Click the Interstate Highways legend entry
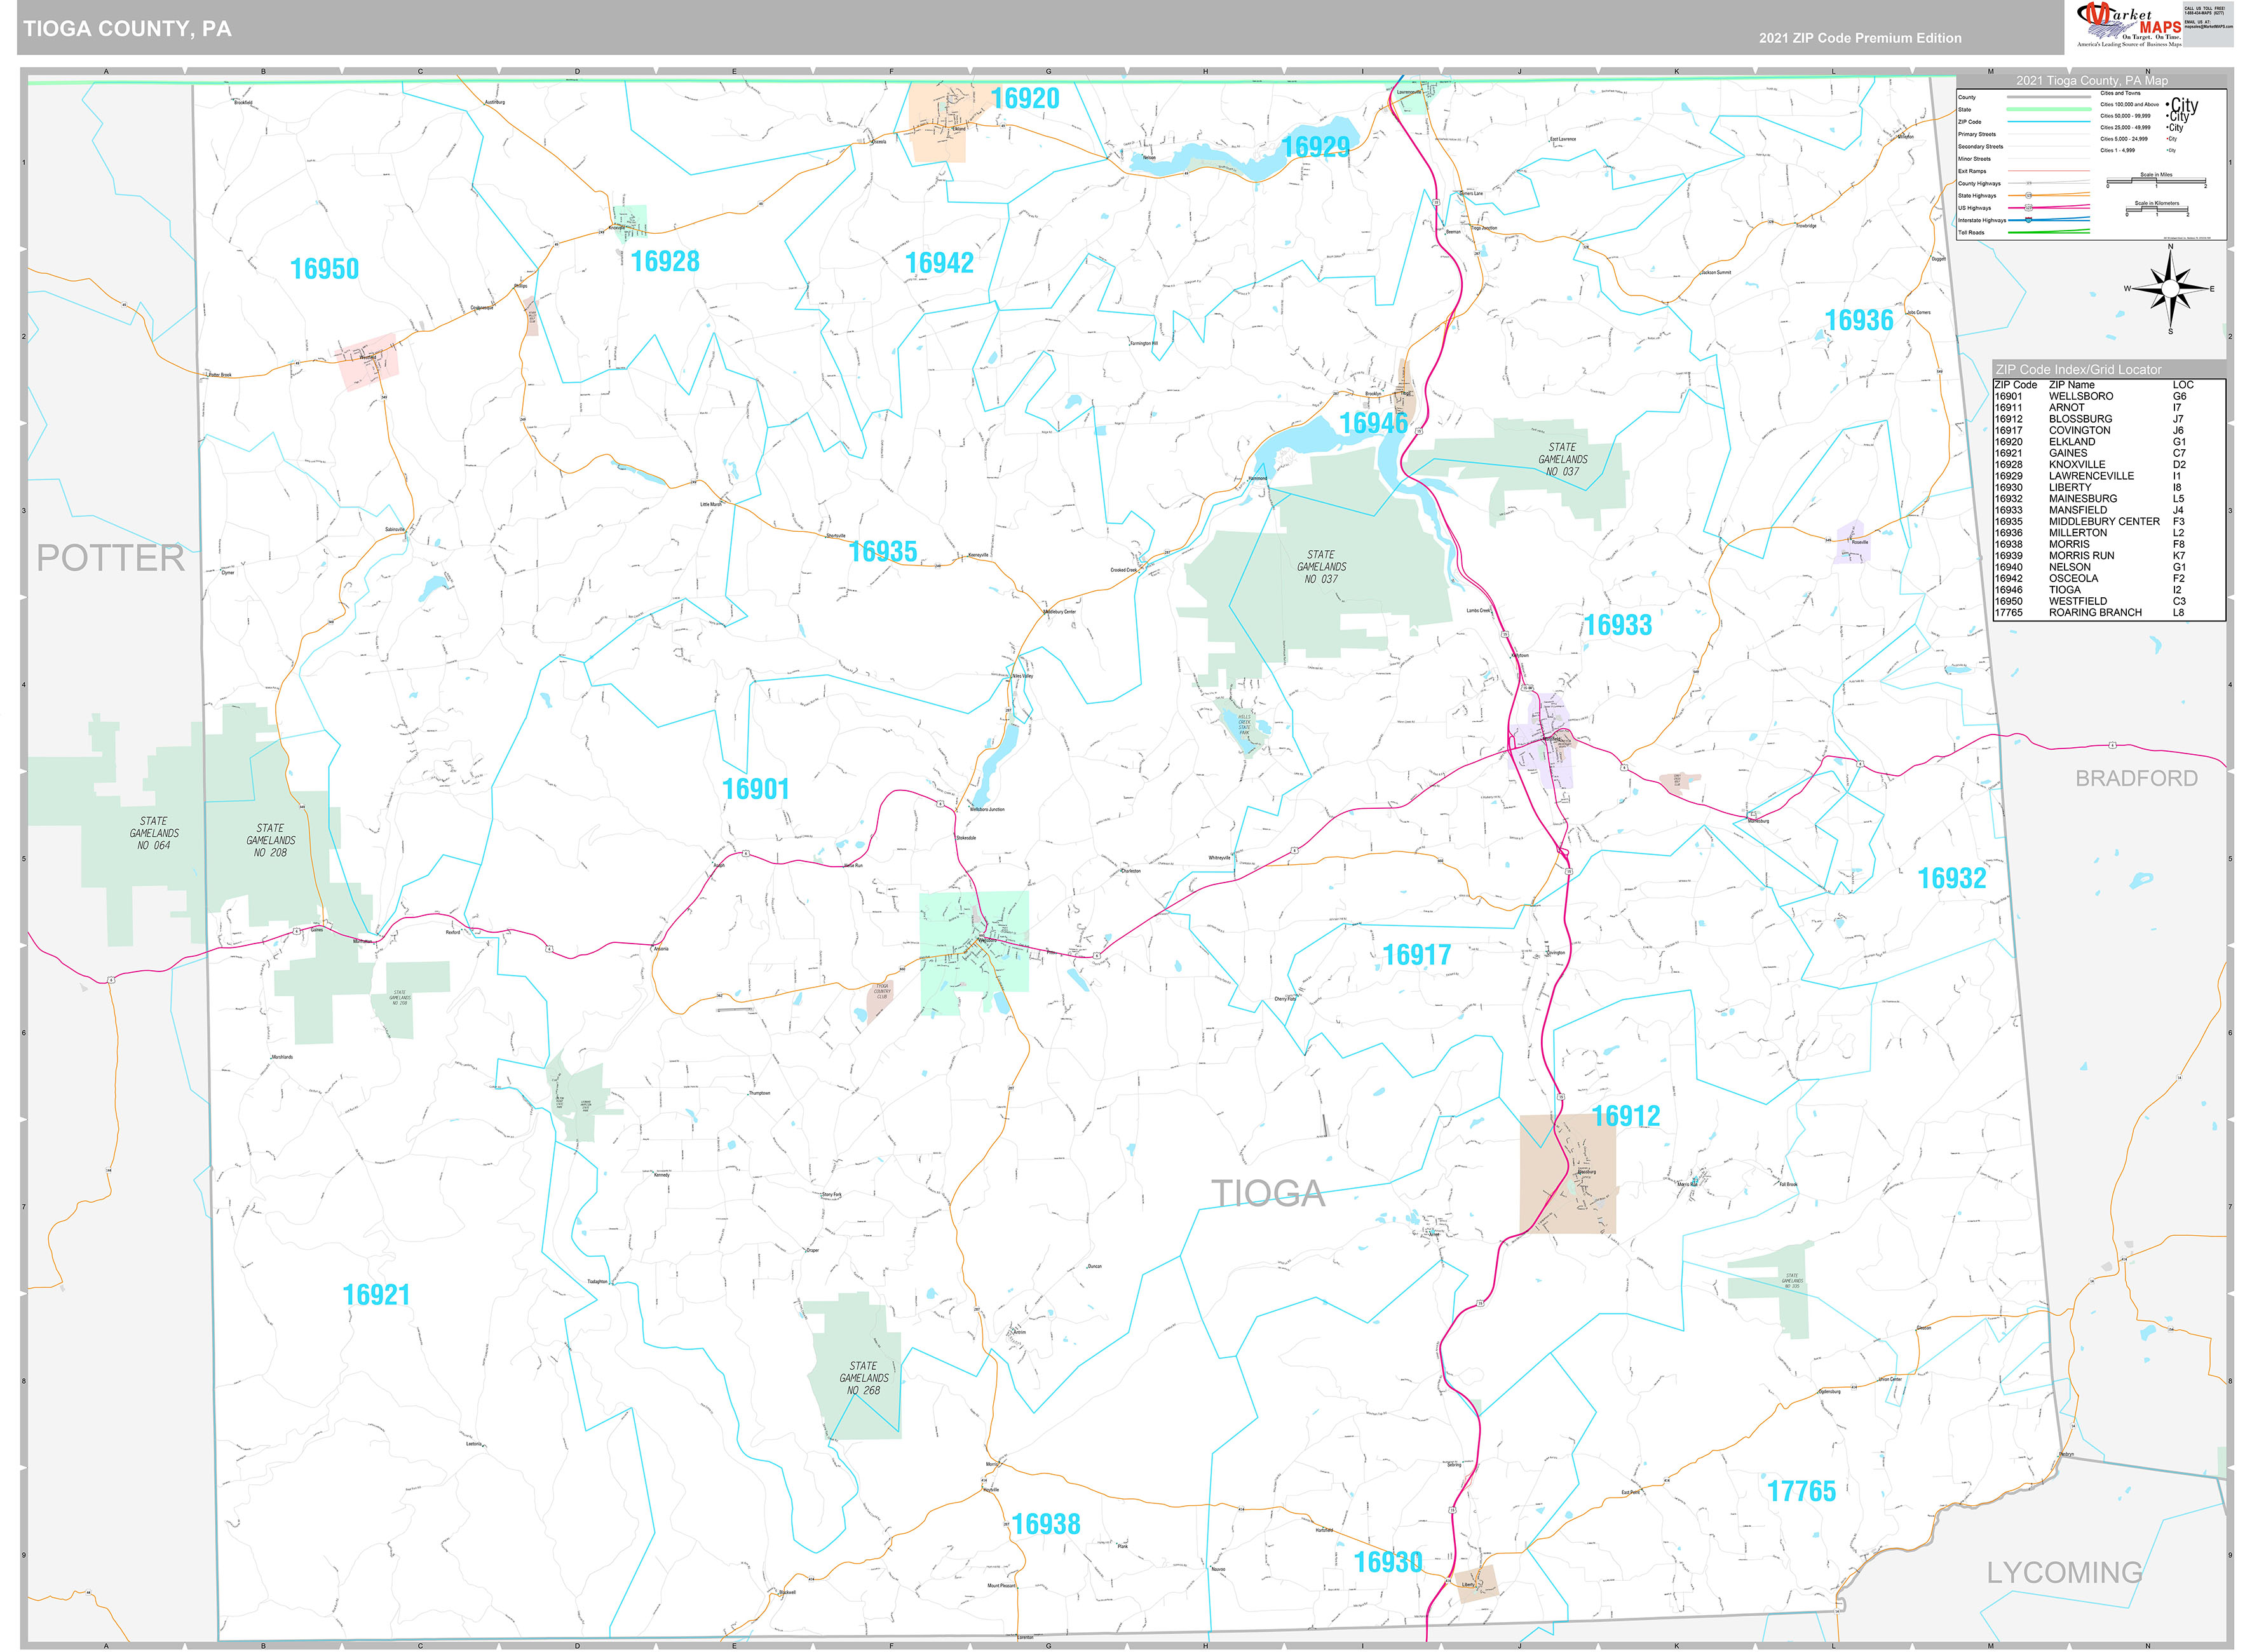The width and height of the screenshot is (2245, 1652). pos(2024,220)
